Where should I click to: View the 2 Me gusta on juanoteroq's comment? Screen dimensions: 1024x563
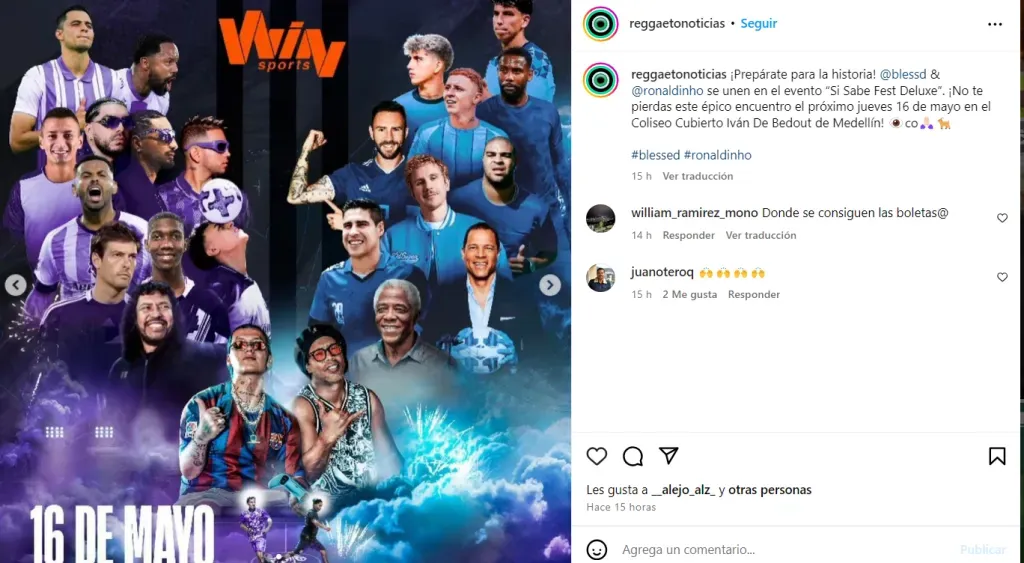[690, 295]
